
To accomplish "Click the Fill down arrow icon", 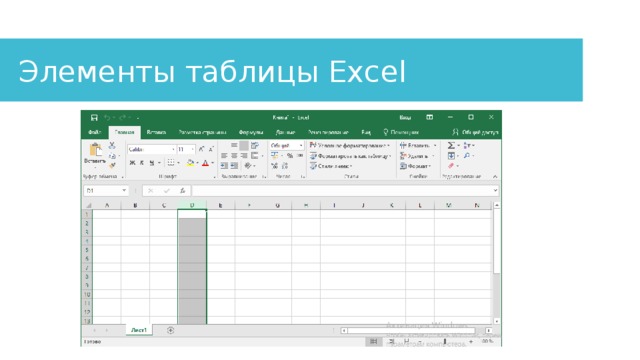I will point(451,156).
